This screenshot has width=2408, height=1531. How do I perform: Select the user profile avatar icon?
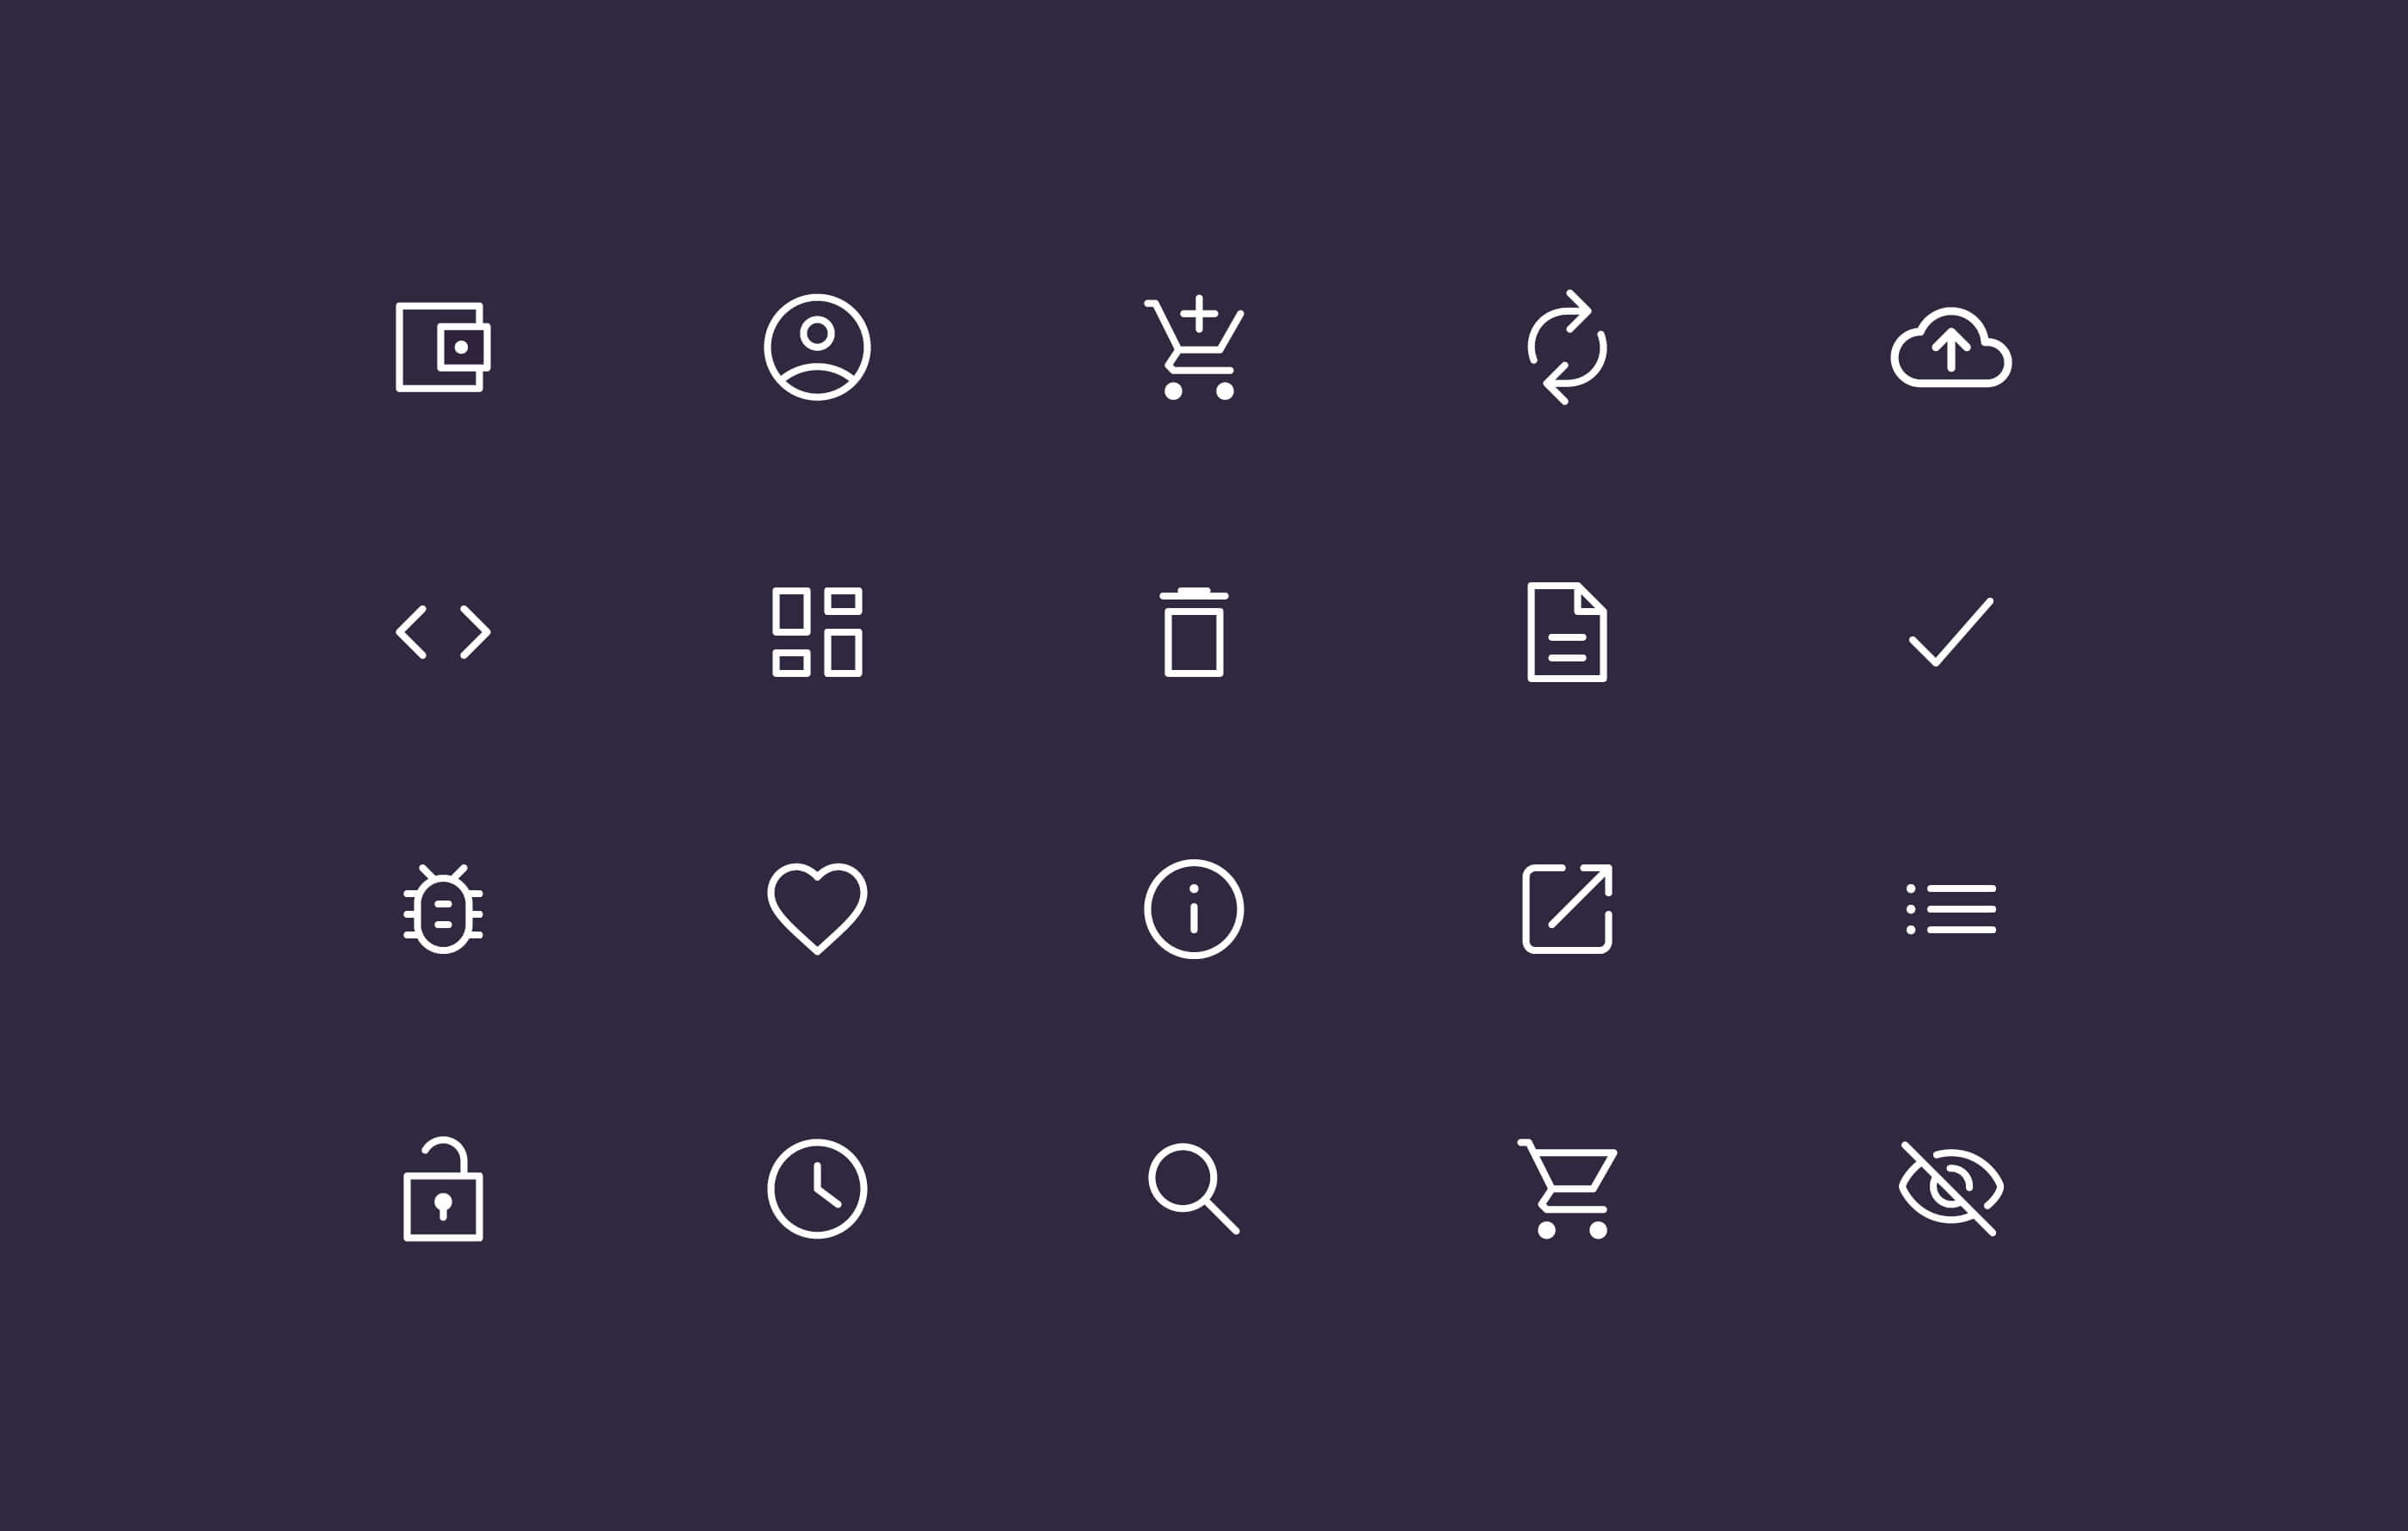pos(817,347)
